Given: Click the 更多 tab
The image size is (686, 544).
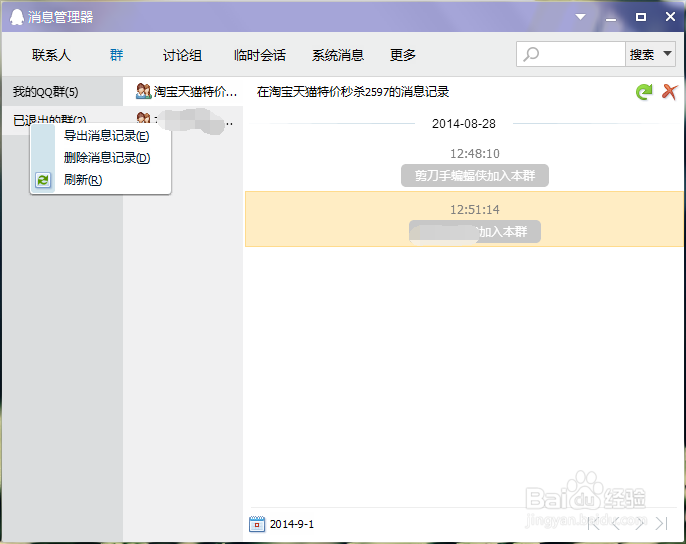Looking at the screenshot, I should 402,55.
